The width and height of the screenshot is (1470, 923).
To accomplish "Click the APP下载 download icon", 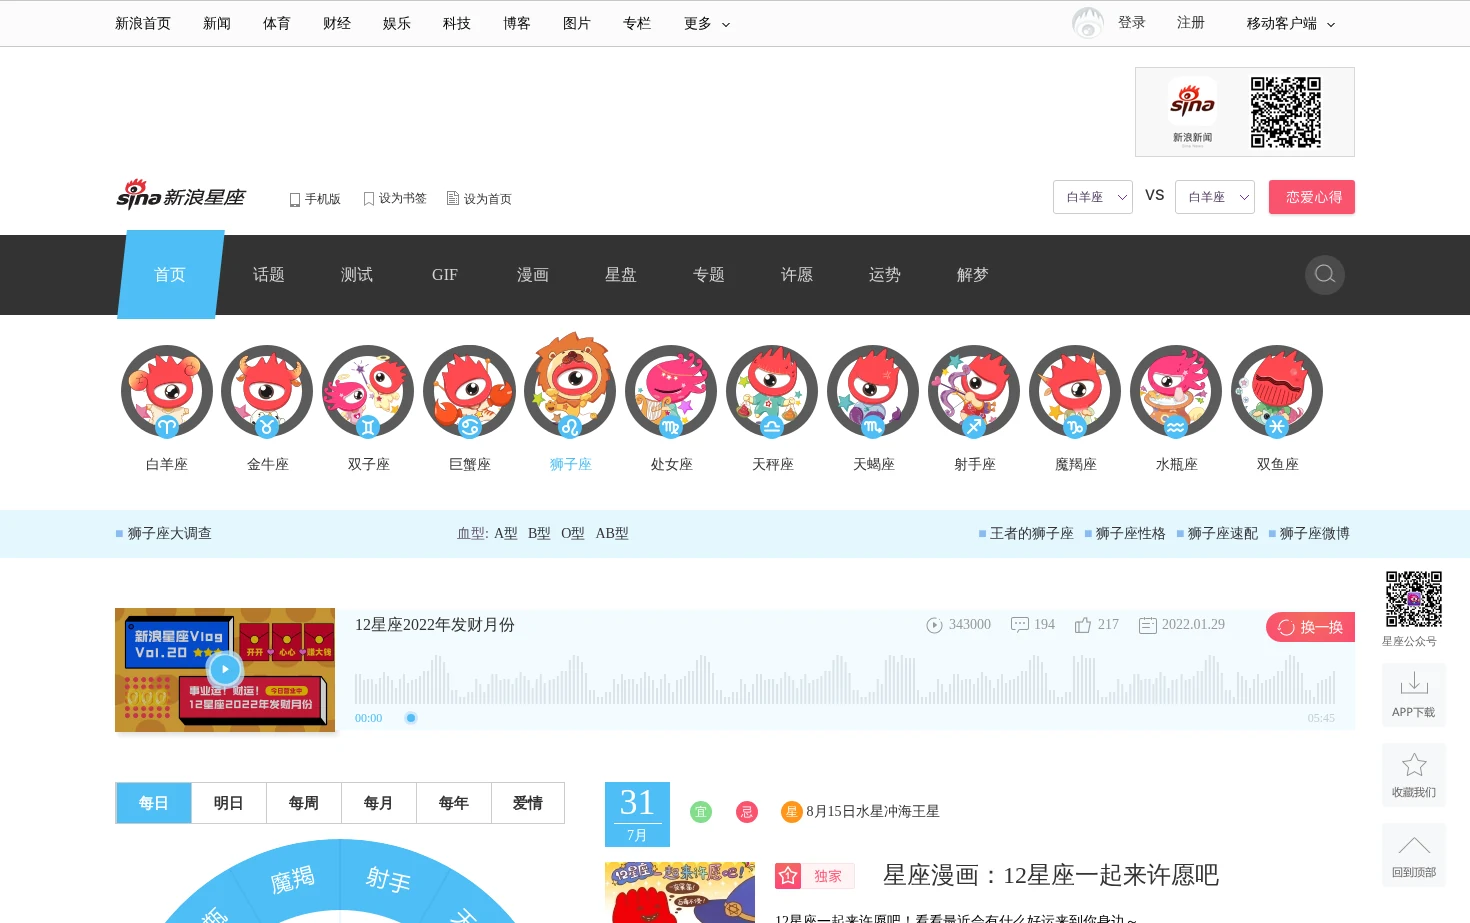I will tap(1414, 694).
